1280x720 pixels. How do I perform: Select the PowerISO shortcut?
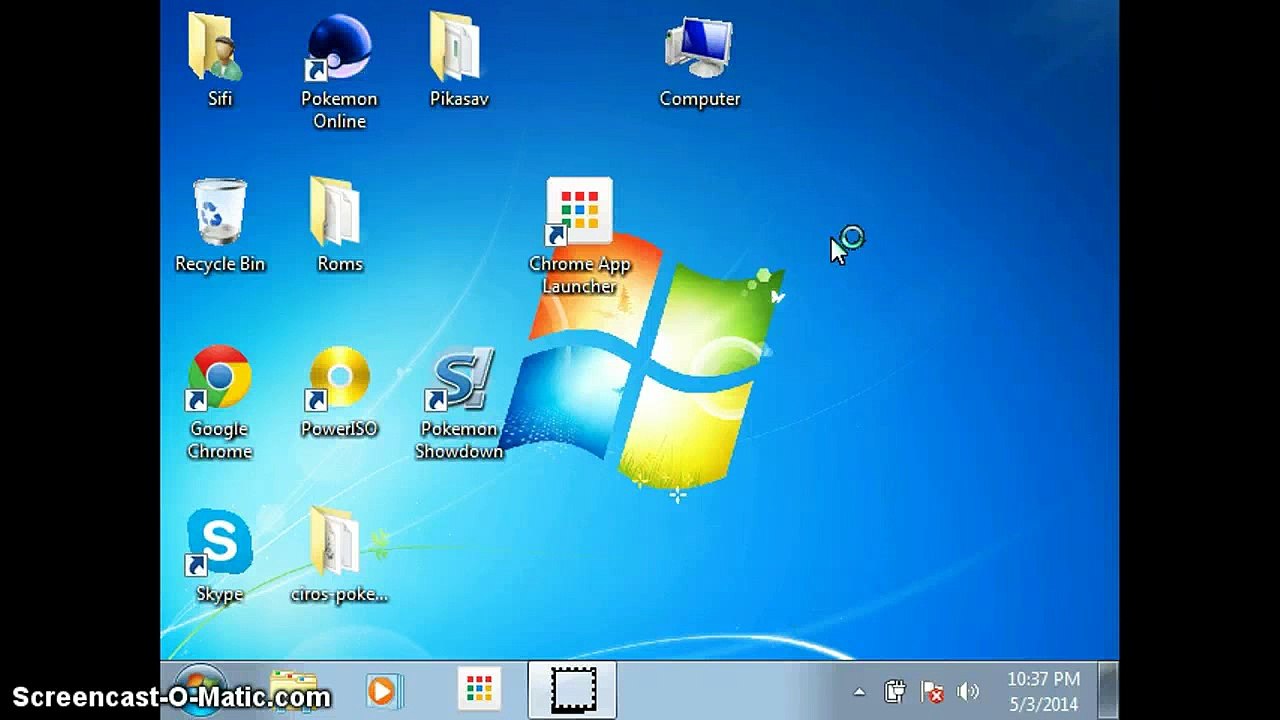coord(339,391)
